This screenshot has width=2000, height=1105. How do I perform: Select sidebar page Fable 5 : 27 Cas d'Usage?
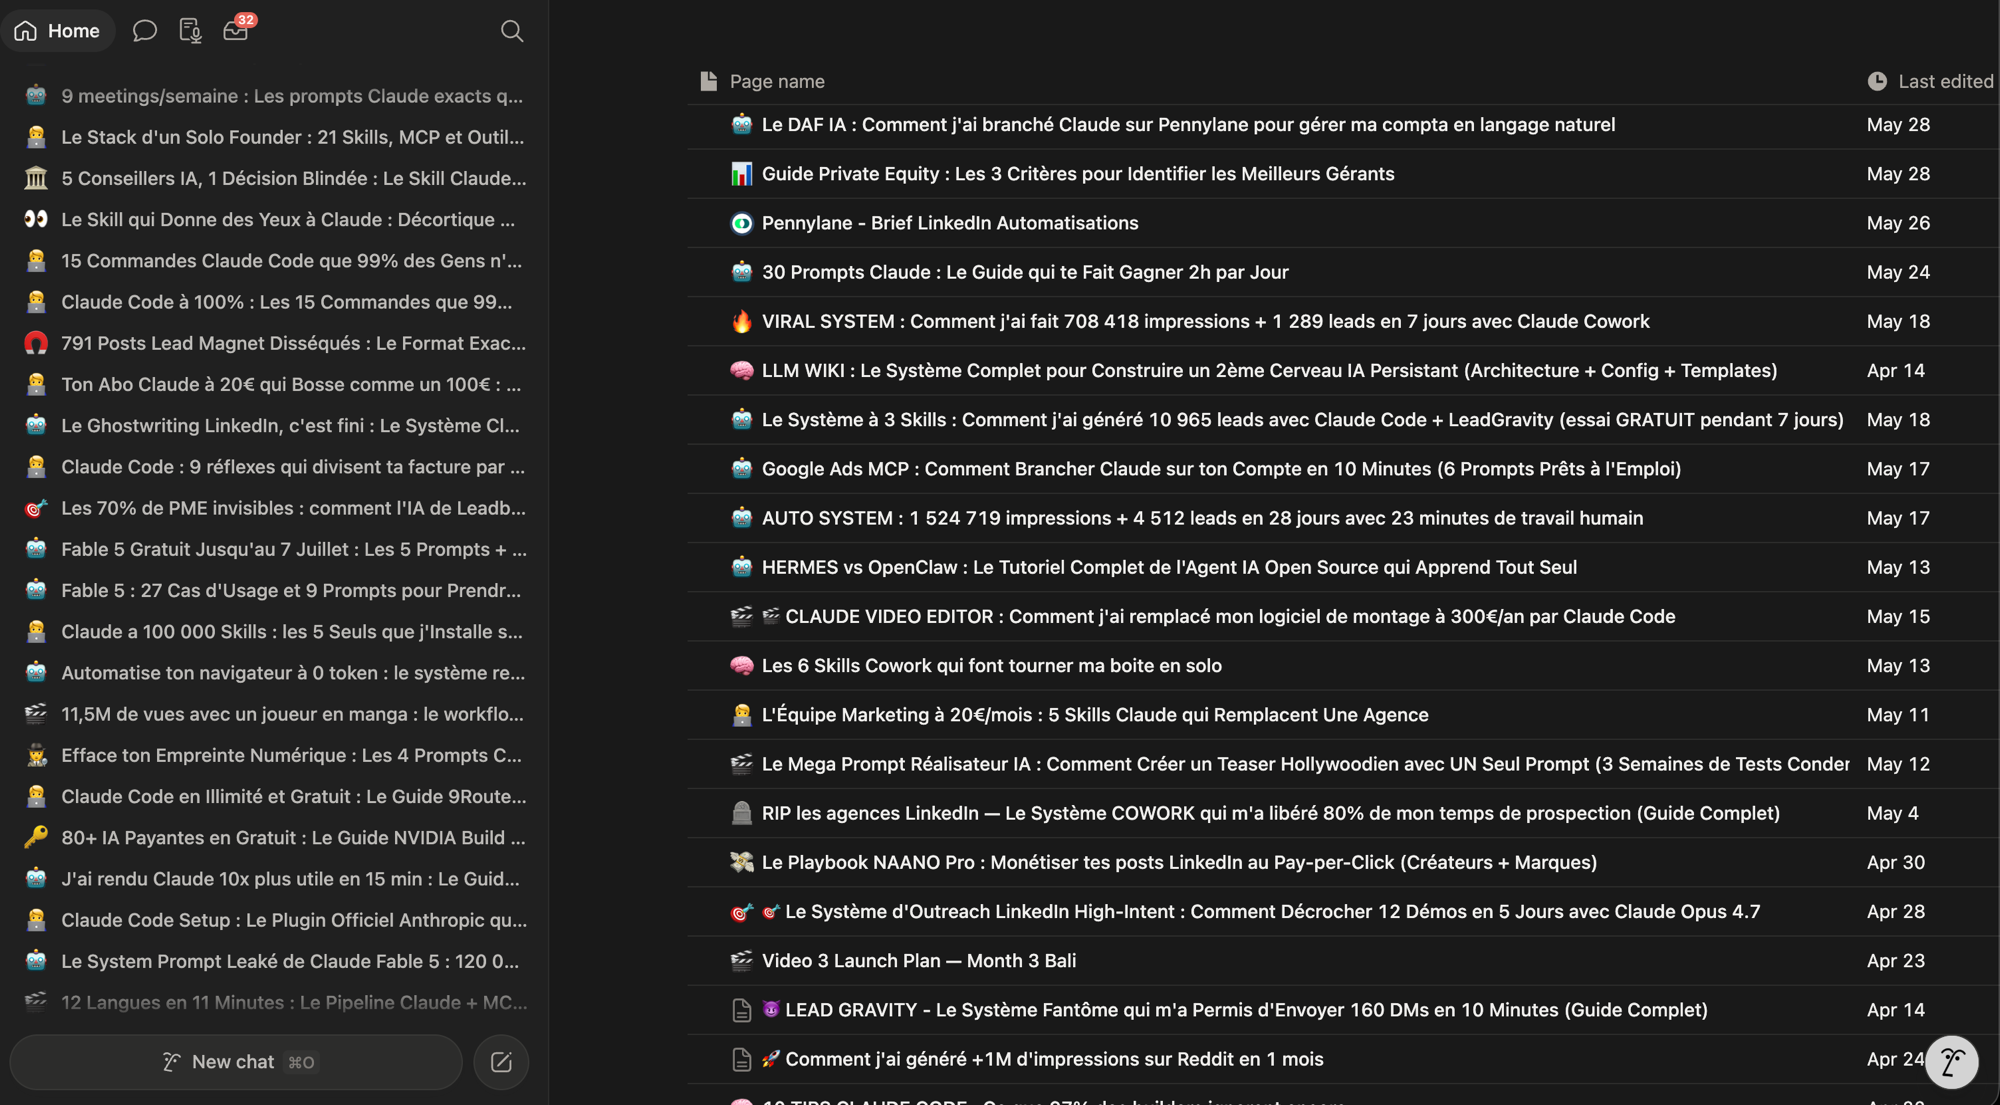point(275,590)
